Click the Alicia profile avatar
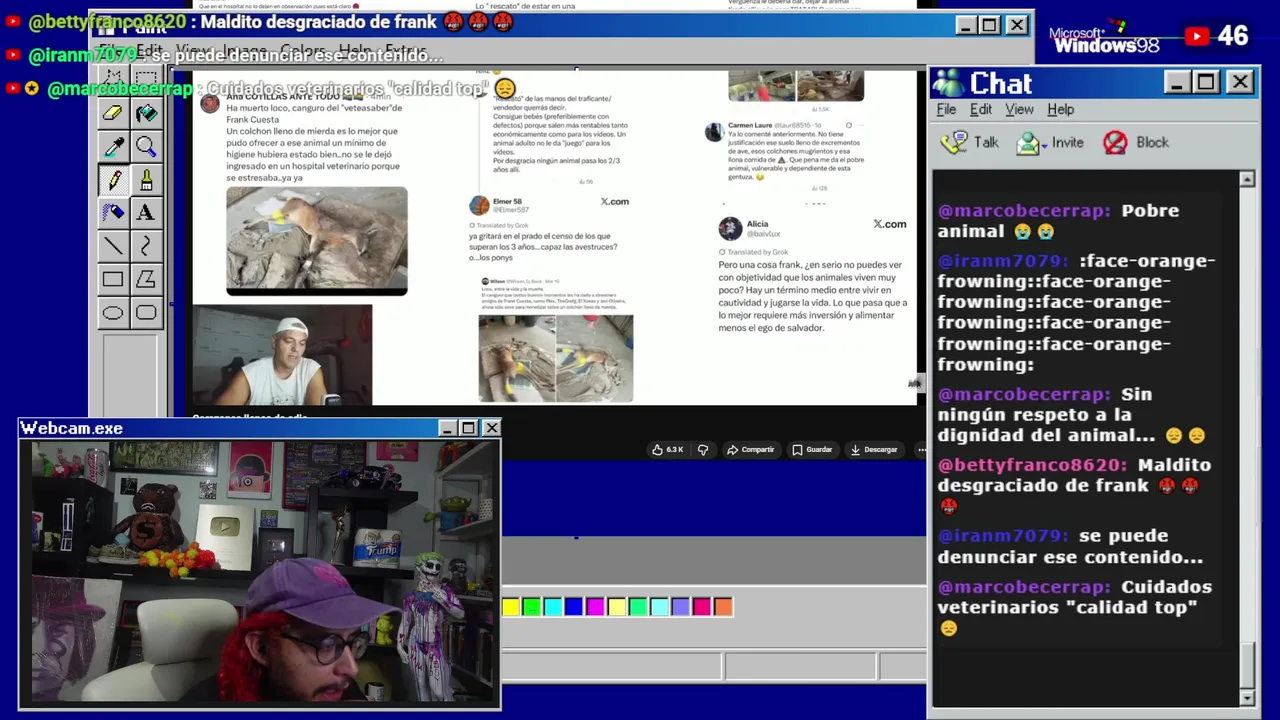The image size is (1280, 720). [x=730, y=229]
